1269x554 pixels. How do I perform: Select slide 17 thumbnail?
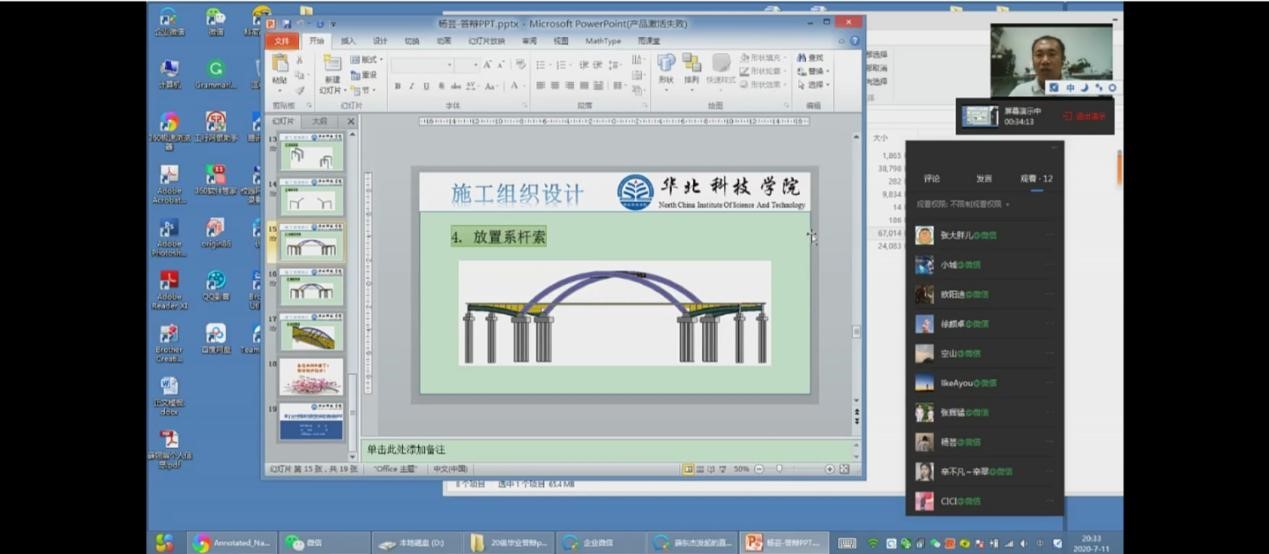tap(311, 331)
